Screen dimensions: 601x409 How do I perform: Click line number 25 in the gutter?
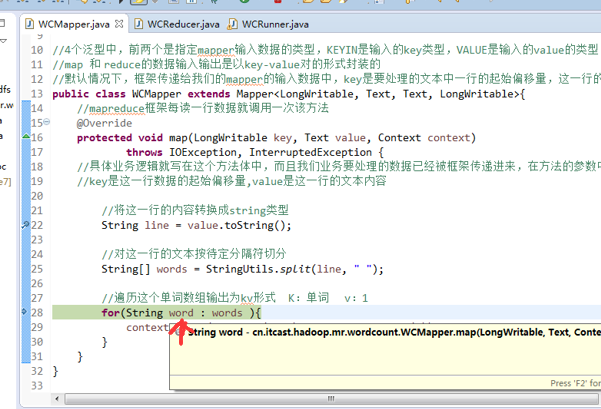(37, 269)
